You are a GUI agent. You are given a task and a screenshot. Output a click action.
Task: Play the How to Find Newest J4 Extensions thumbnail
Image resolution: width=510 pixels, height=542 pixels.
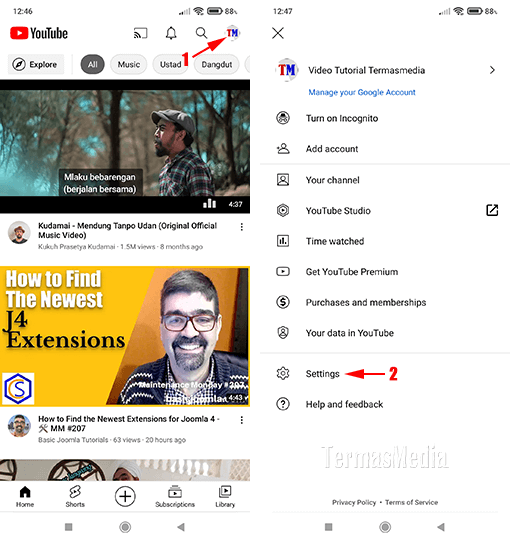coord(125,336)
